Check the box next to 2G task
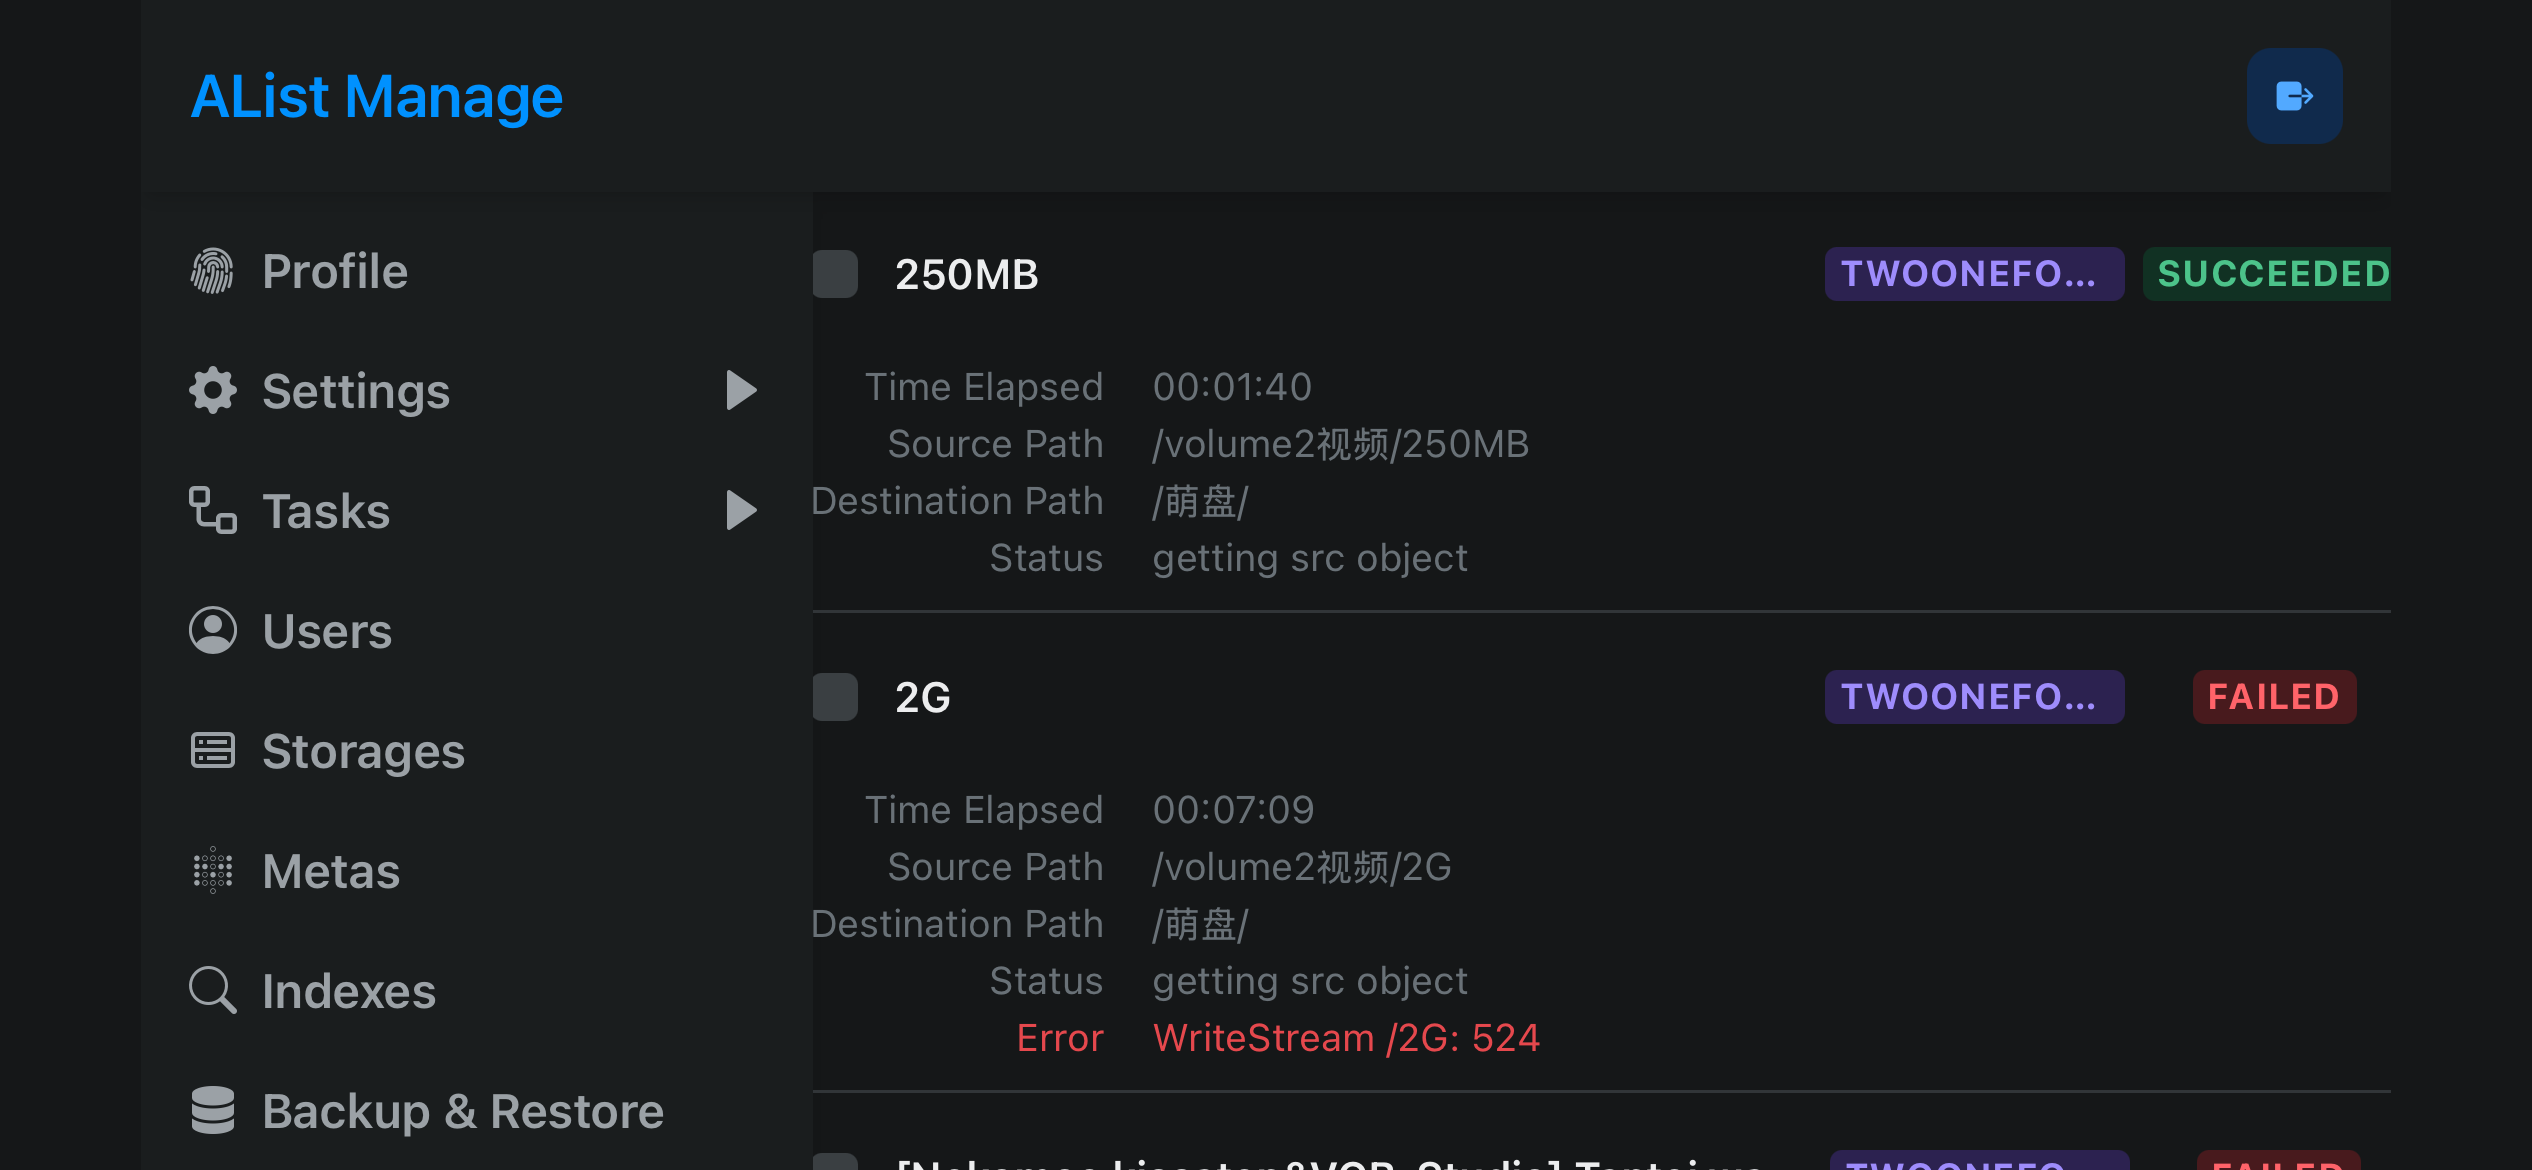The image size is (2532, 1170). (835, 697)
